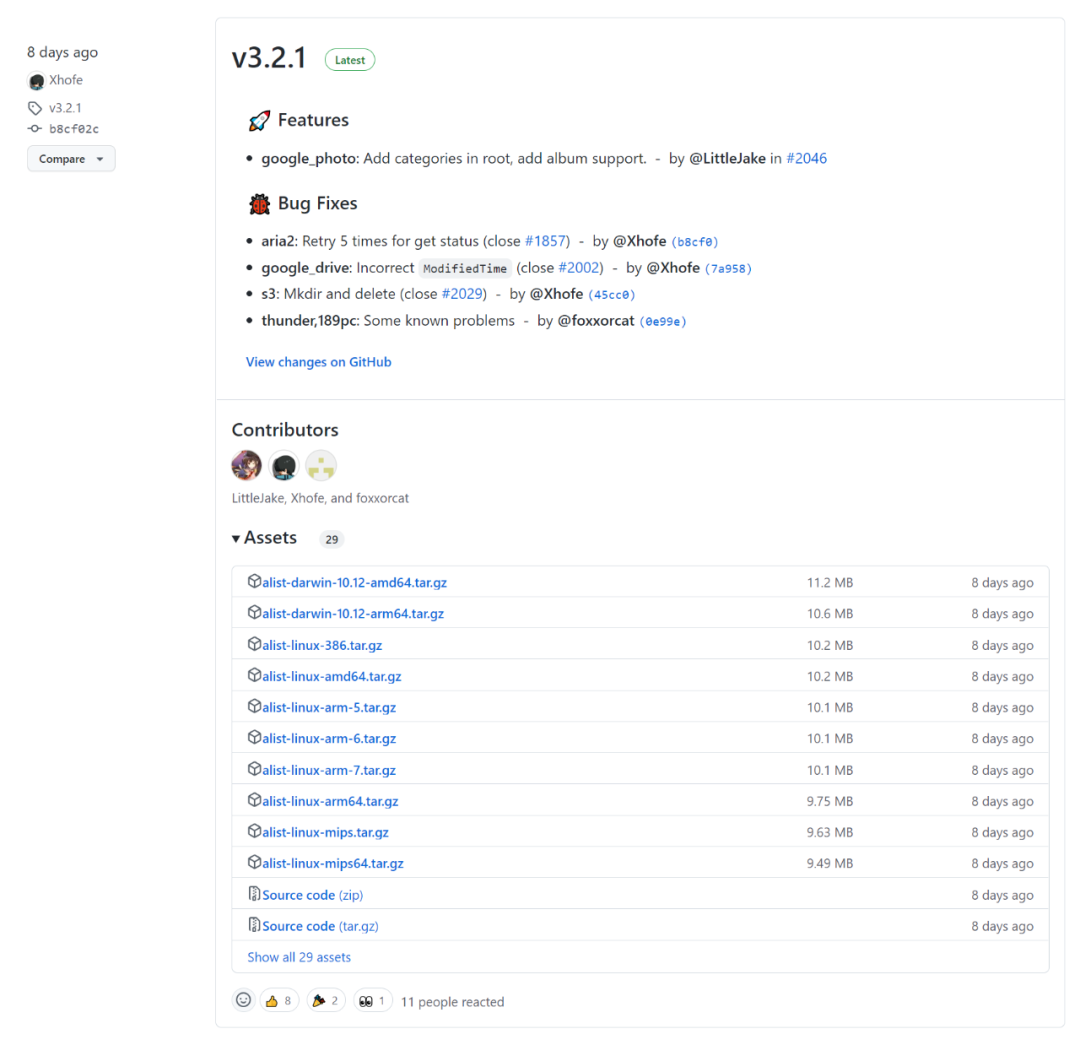Download alist-darwin-10.12-arm64.tar.gz
Image resolution: width=1080 pixels, height=1045 pixels.
tap(353, 614)
